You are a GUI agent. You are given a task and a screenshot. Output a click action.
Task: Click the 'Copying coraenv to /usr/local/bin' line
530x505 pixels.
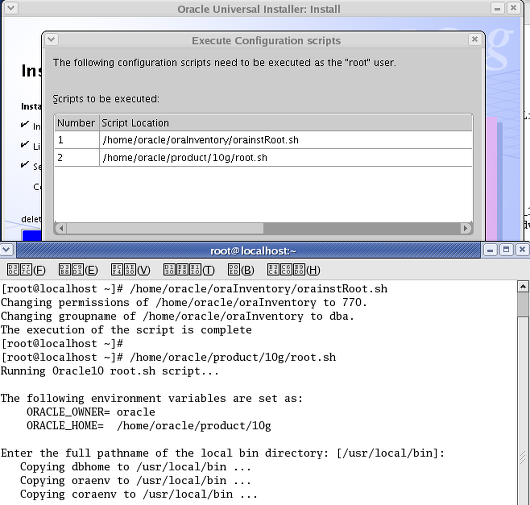point(139,495)
